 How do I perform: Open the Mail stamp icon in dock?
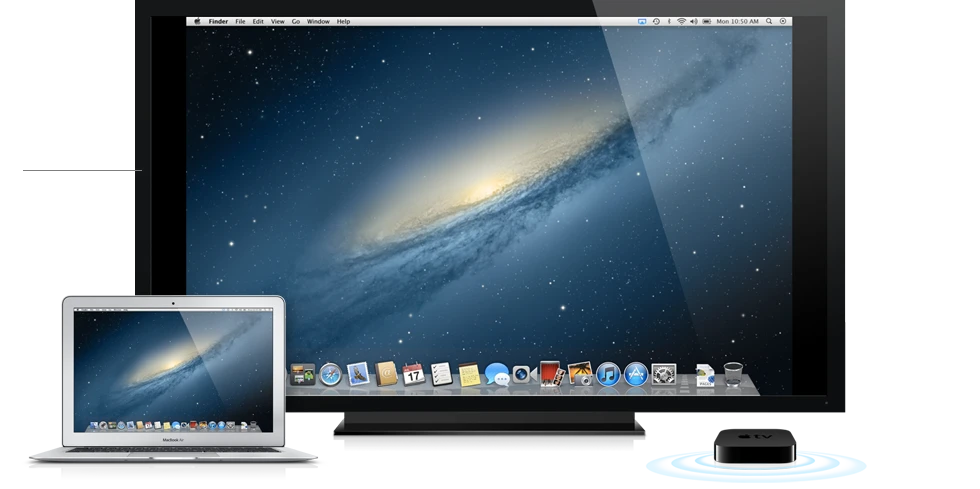click(358, 374)
